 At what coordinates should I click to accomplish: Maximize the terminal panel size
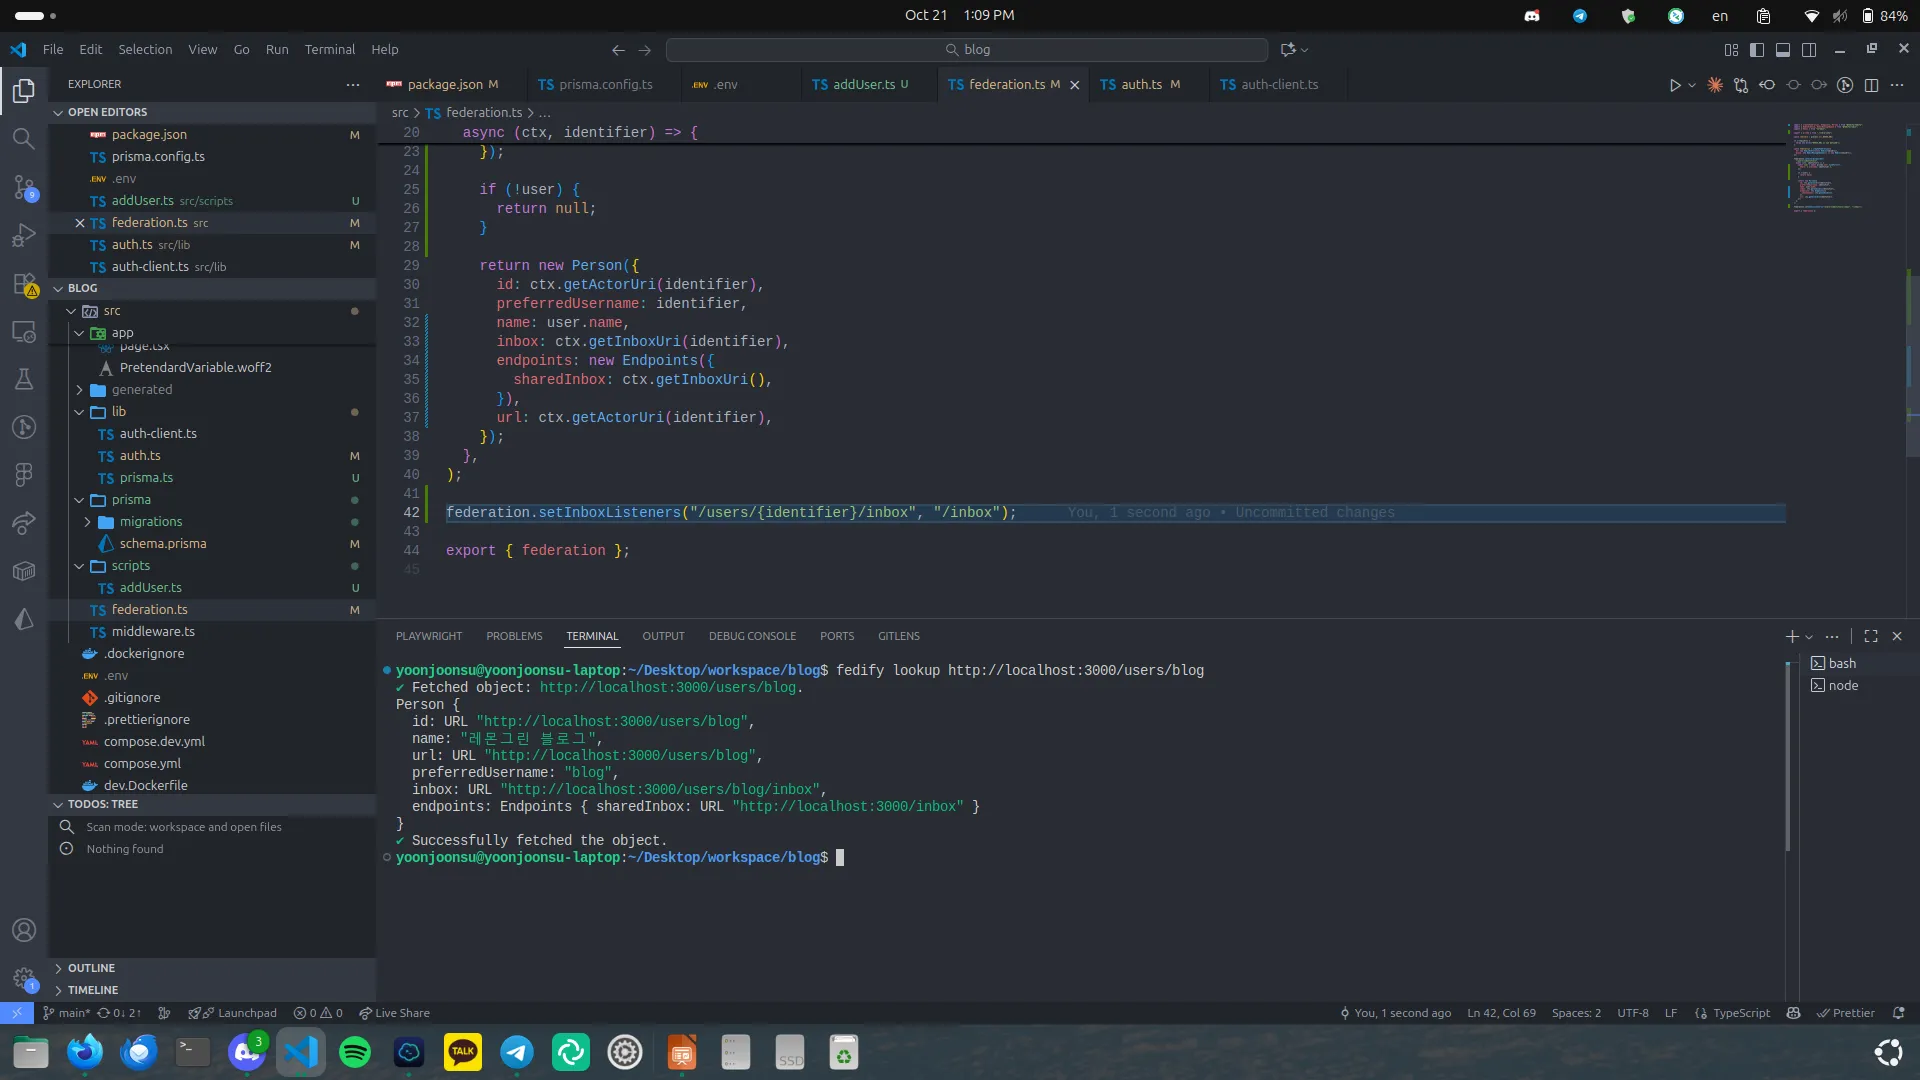(x=1871, y=636)
